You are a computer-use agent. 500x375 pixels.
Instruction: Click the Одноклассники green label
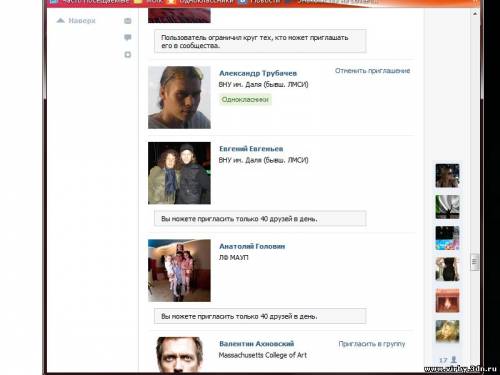(x=245, y=99)
